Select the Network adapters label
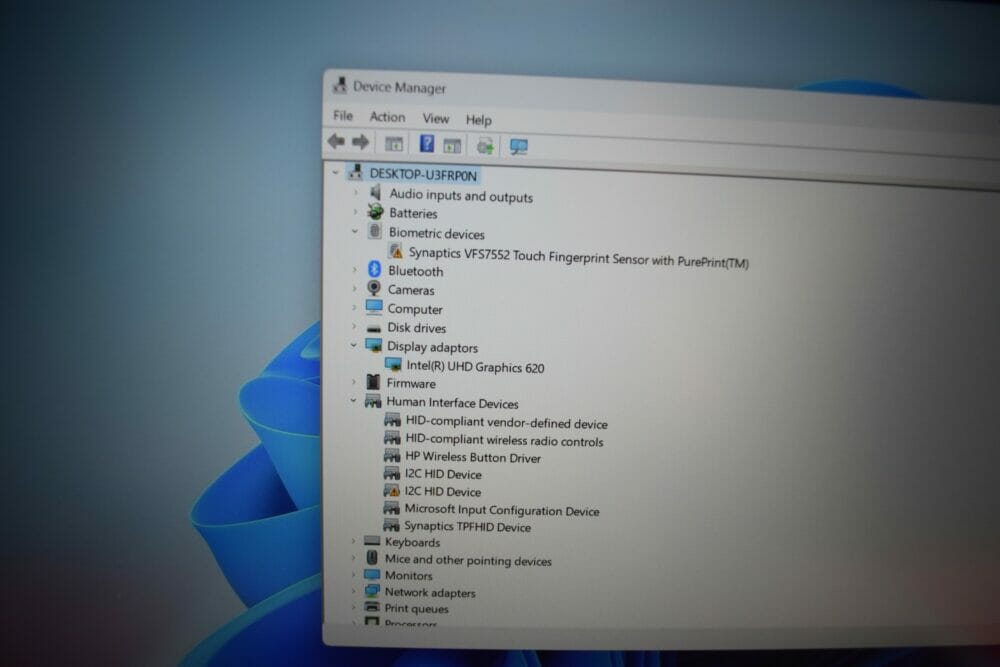 (430, 592)
